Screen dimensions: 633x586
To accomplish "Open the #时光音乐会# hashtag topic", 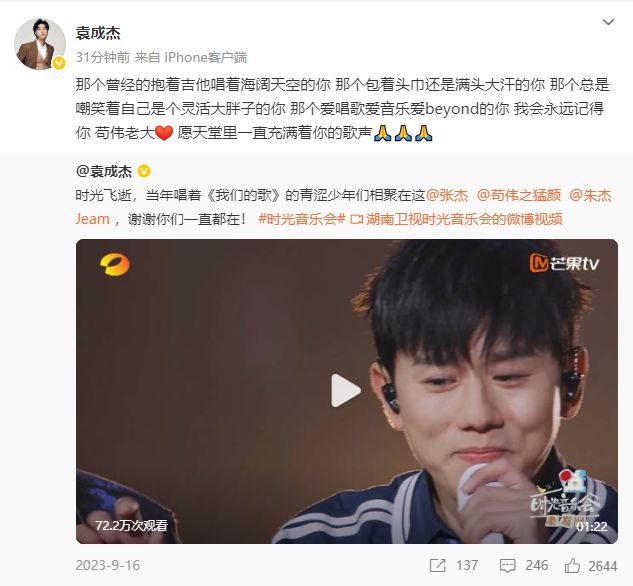I will (x=302, y=219).
